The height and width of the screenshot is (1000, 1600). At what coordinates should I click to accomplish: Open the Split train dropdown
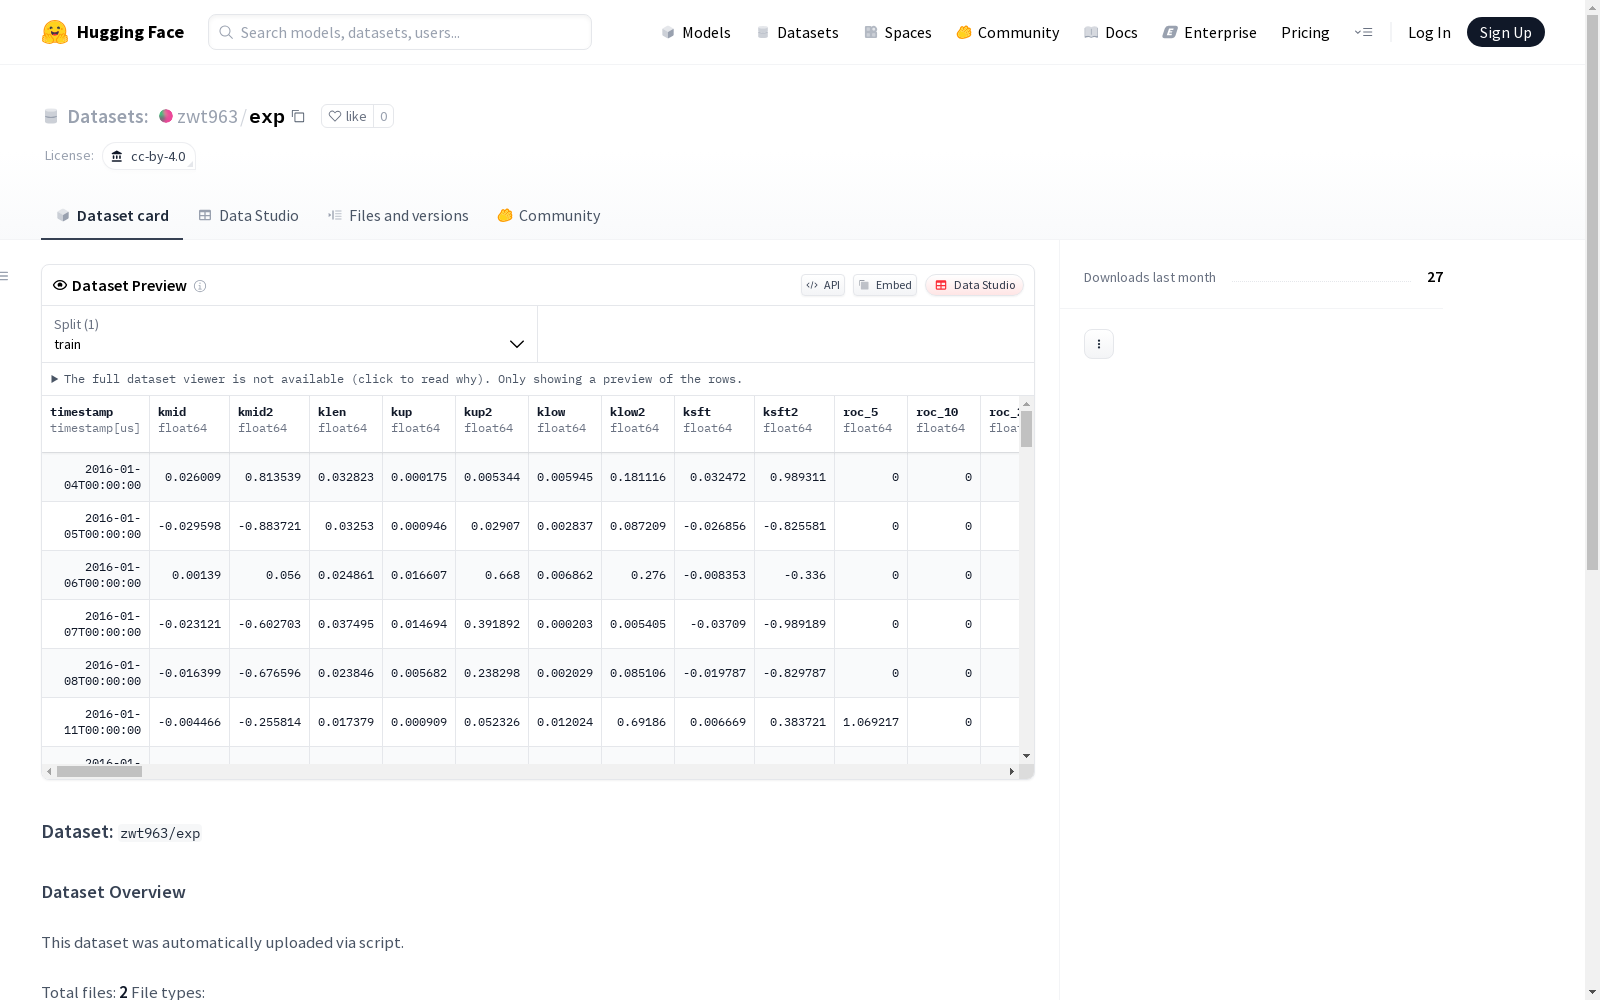tap(289, 334)
